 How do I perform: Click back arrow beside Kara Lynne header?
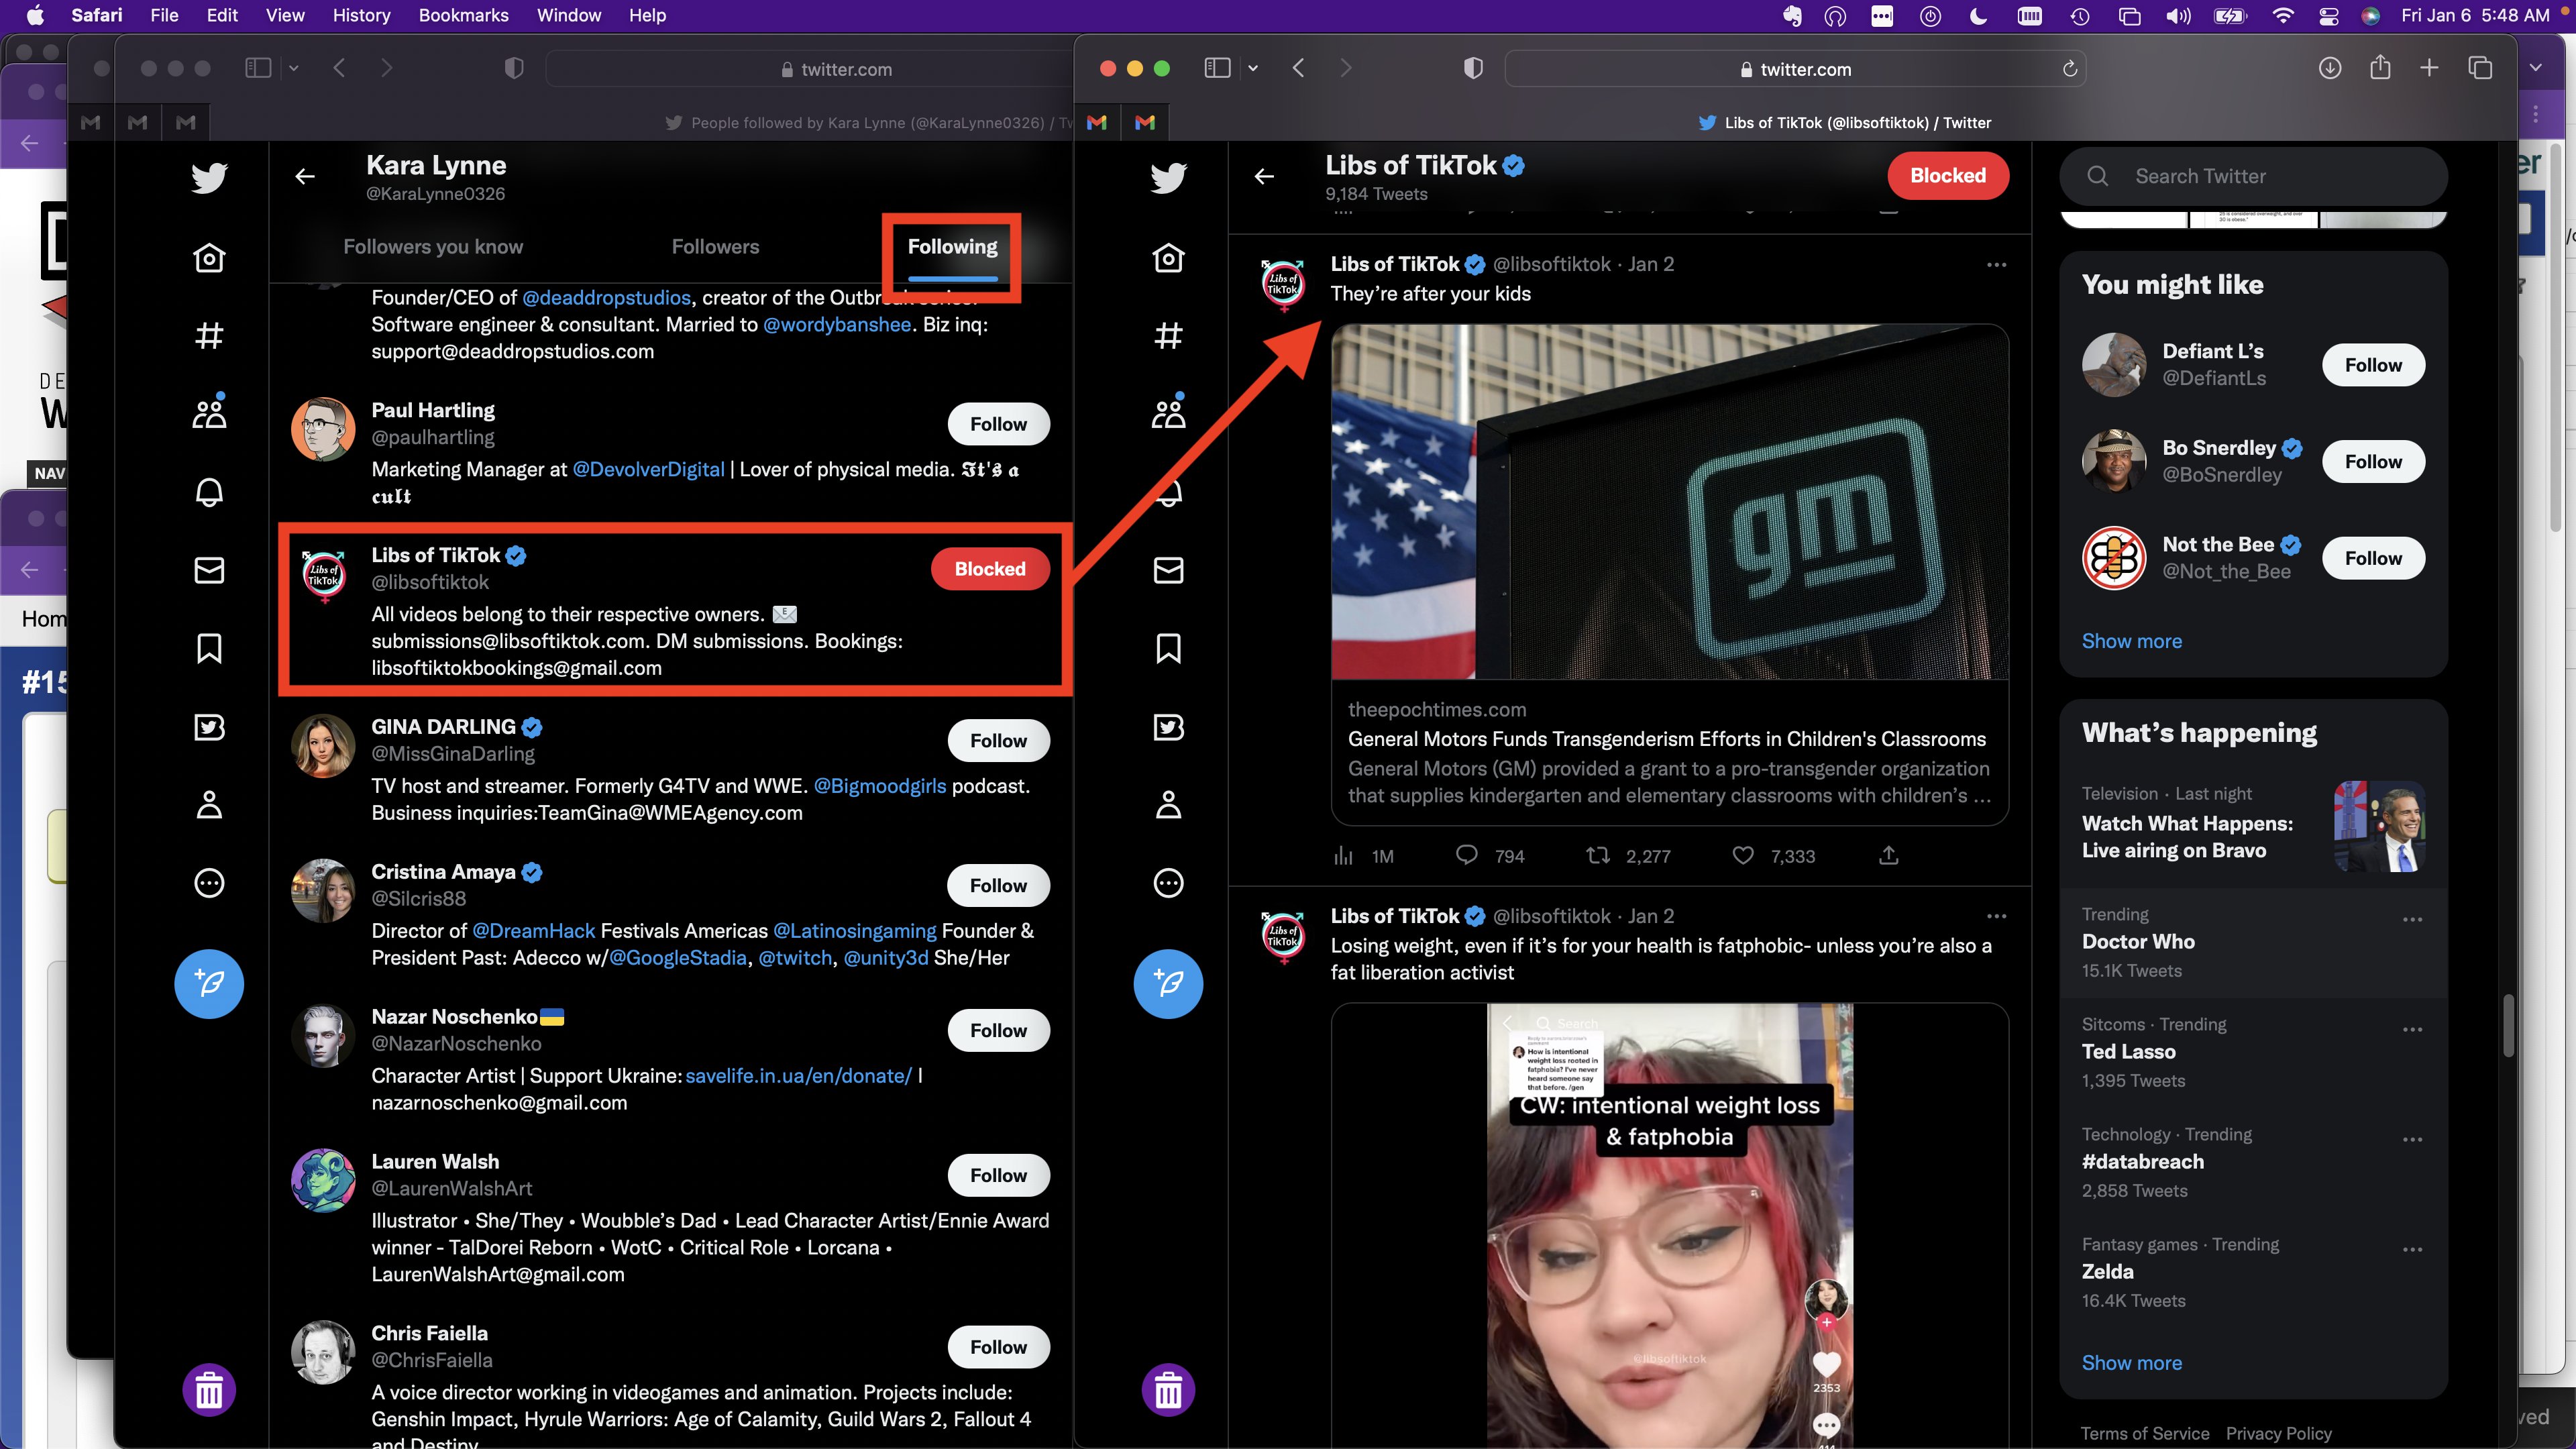click(x=305, y=176)
